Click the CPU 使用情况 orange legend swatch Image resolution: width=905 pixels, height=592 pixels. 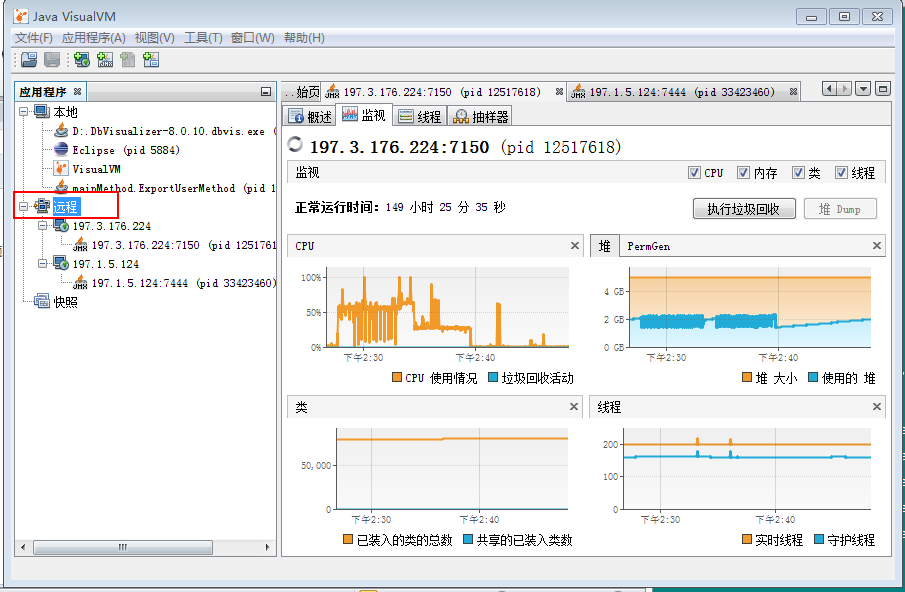[397, 377]
